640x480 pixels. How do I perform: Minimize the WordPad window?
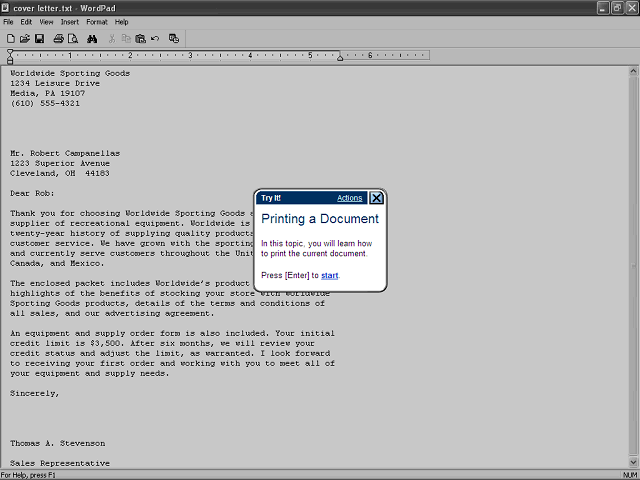tap(603, 8)
